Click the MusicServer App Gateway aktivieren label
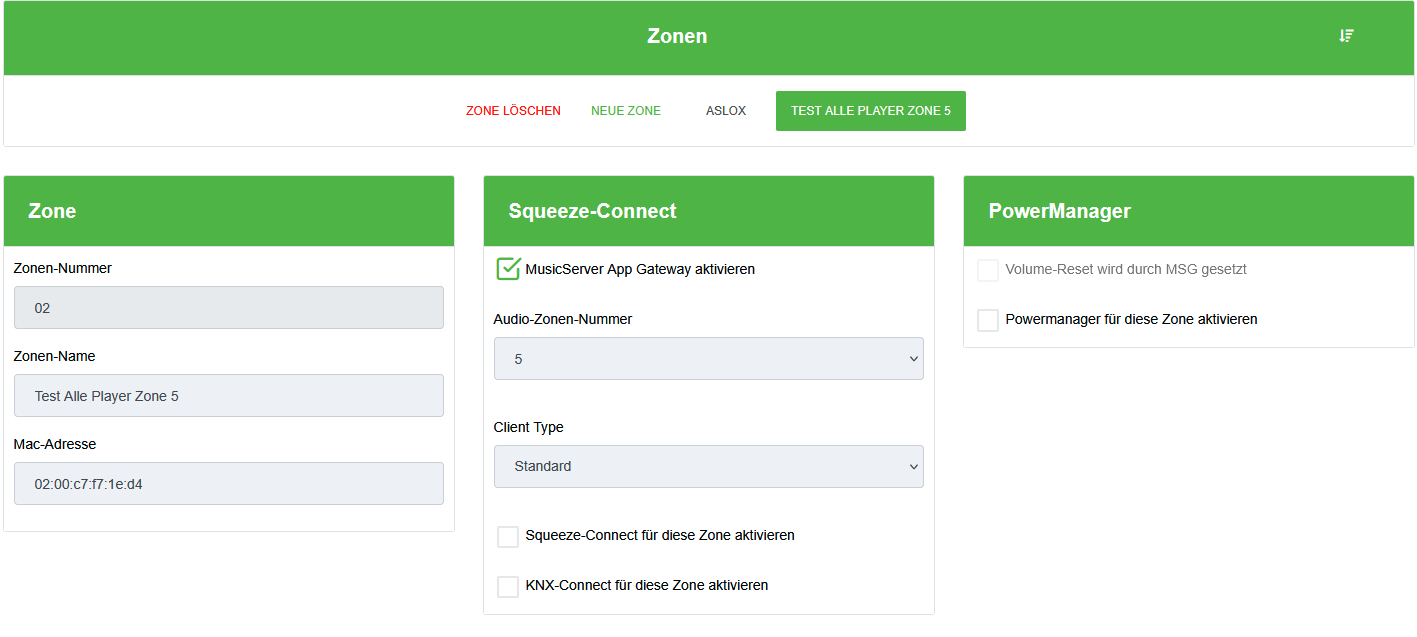 tap(640, 269)
